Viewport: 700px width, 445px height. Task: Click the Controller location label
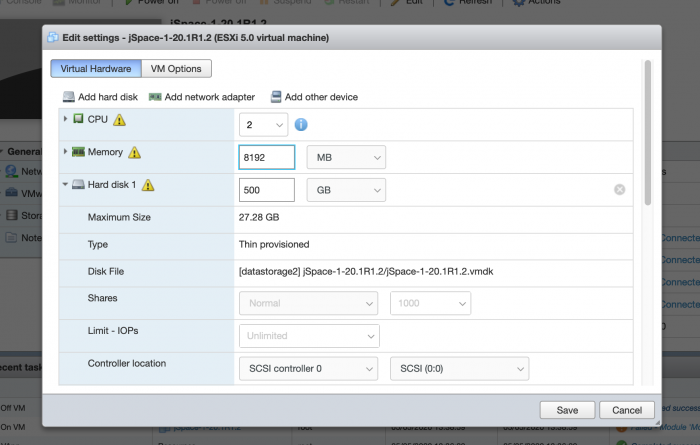click(127, 363)
